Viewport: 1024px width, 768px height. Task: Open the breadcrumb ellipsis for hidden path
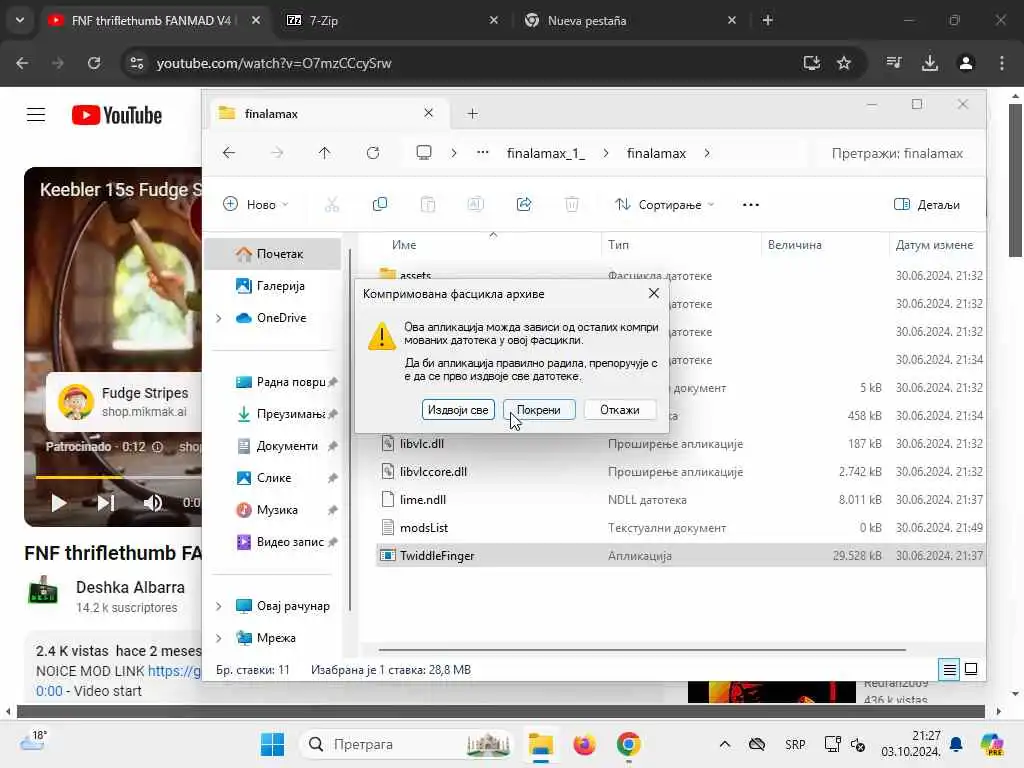(483, 153)
